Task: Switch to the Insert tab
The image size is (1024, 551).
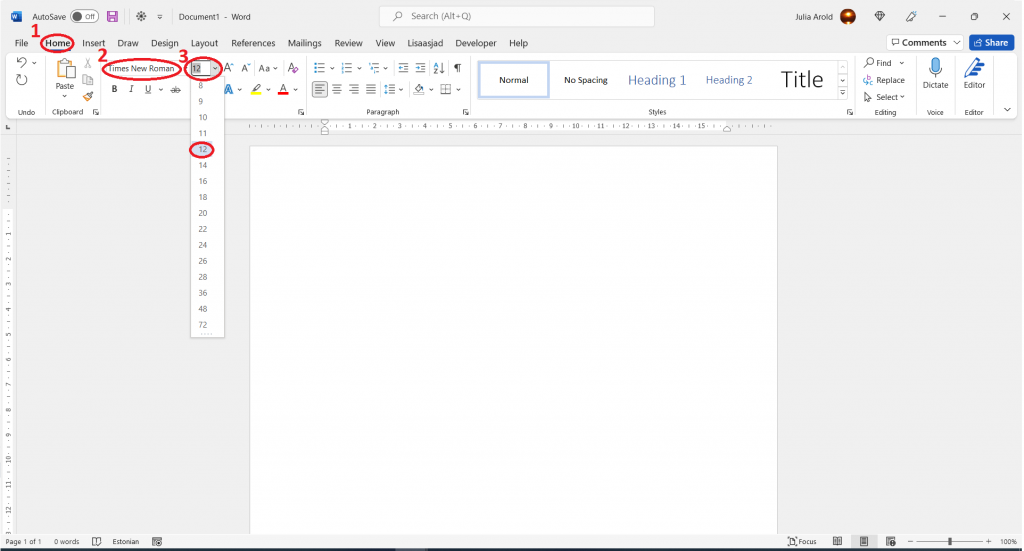Action: (93, 43)
